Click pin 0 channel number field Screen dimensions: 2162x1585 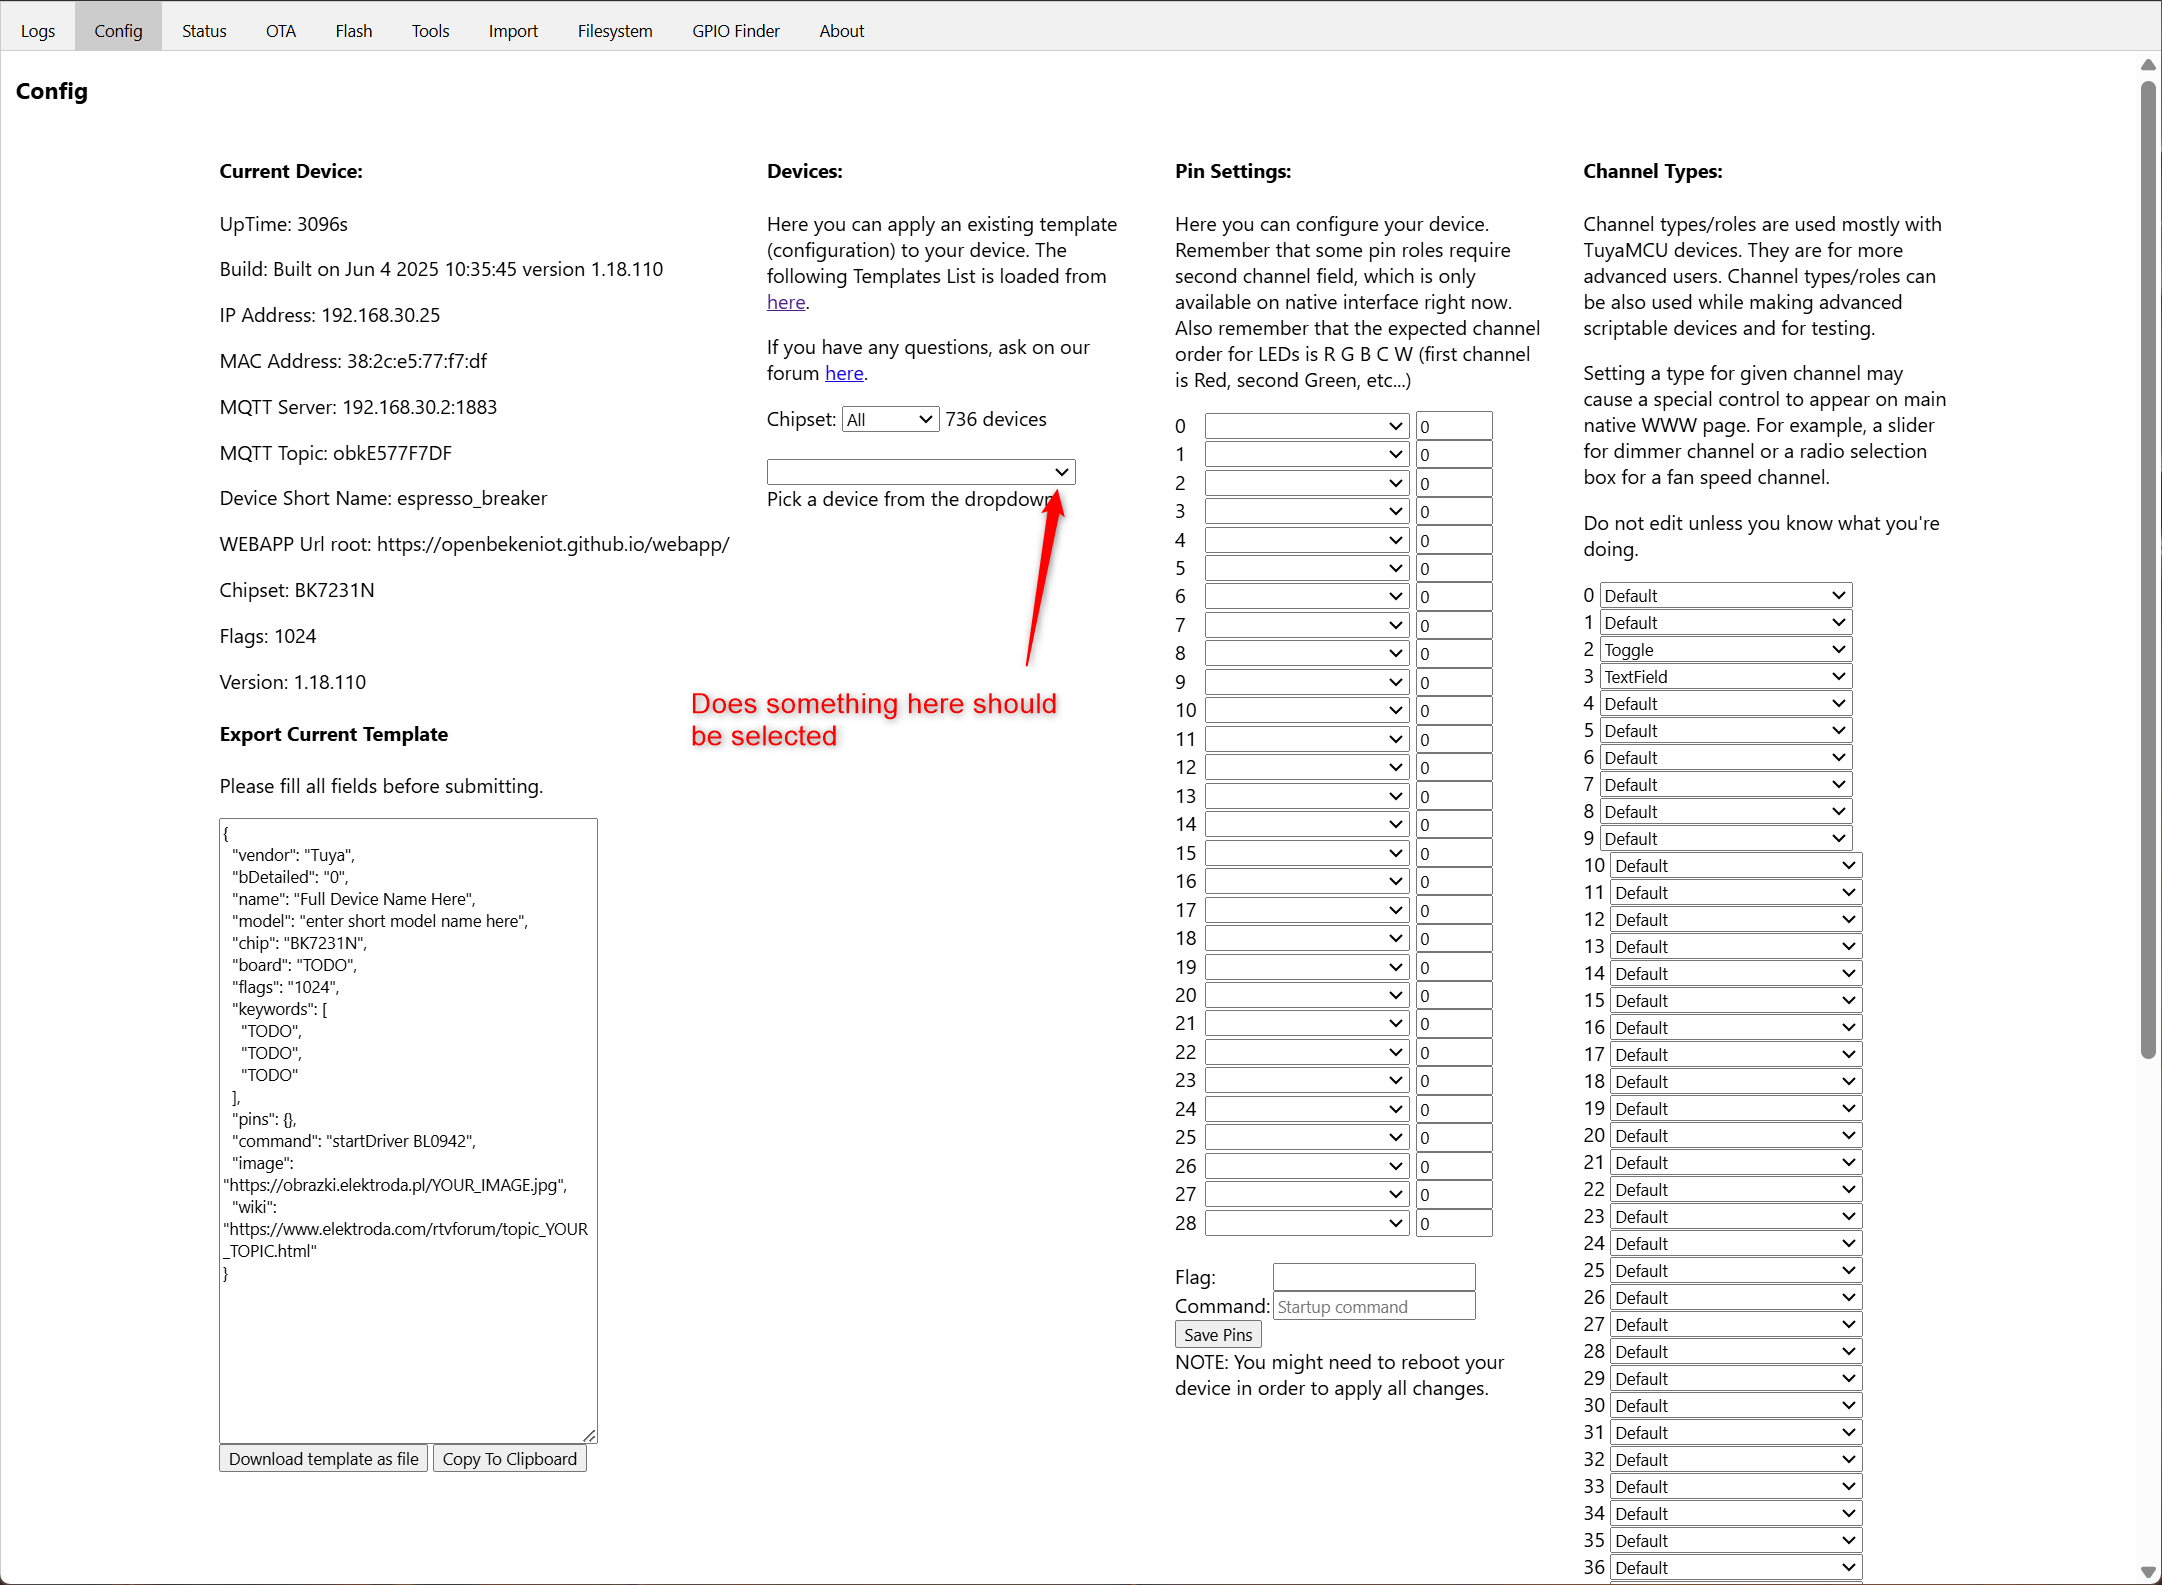click(x=1454, y=426)
